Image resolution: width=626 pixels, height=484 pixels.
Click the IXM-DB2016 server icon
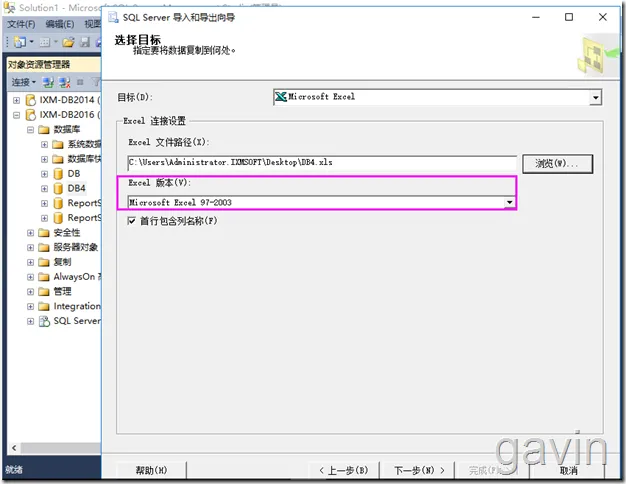point(31,115)
